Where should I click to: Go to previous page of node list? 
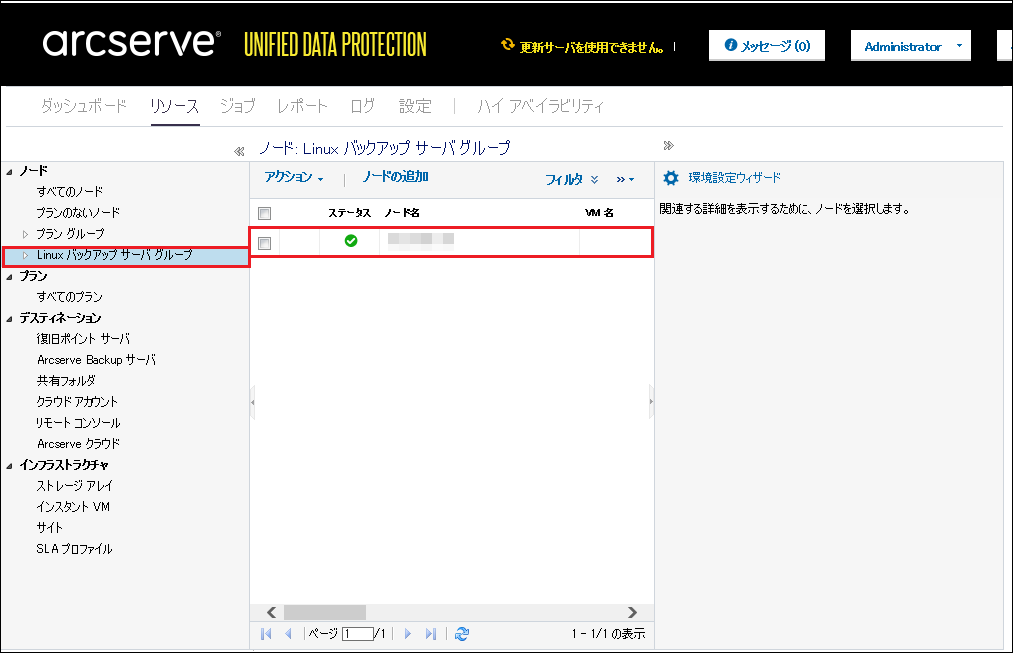[288, 634]
